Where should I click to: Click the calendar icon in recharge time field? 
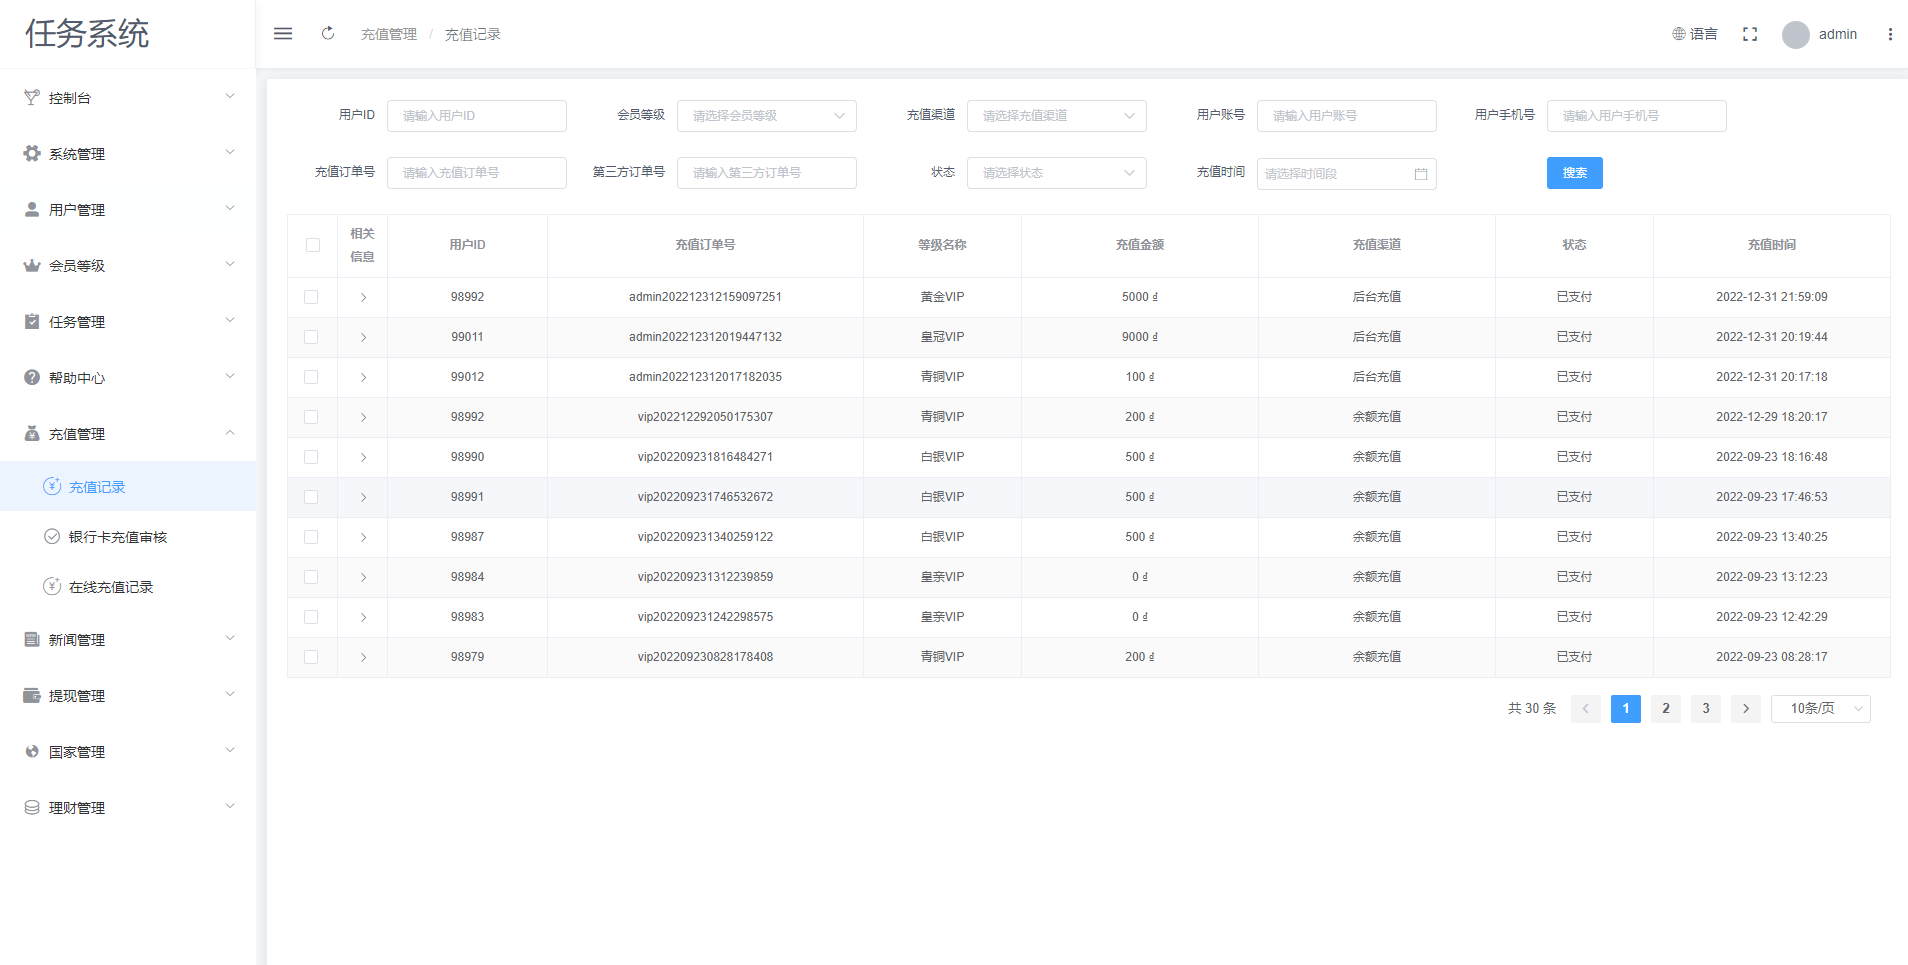coord(1421,174)
